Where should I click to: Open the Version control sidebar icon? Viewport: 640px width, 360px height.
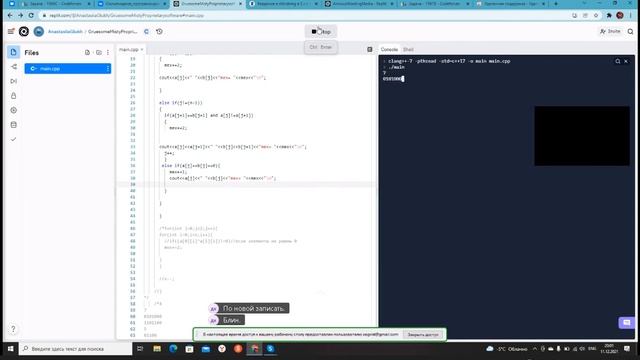pyautogui.click(x=13, y=67)
